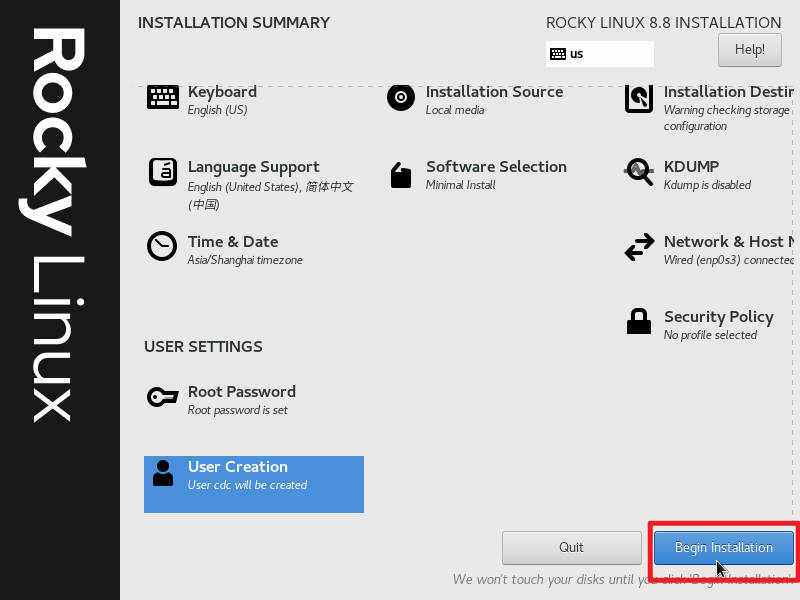Open Security Policy label
Image resolution: width=800 pixels, height=600 pixels.
click(x=718, y=317)
